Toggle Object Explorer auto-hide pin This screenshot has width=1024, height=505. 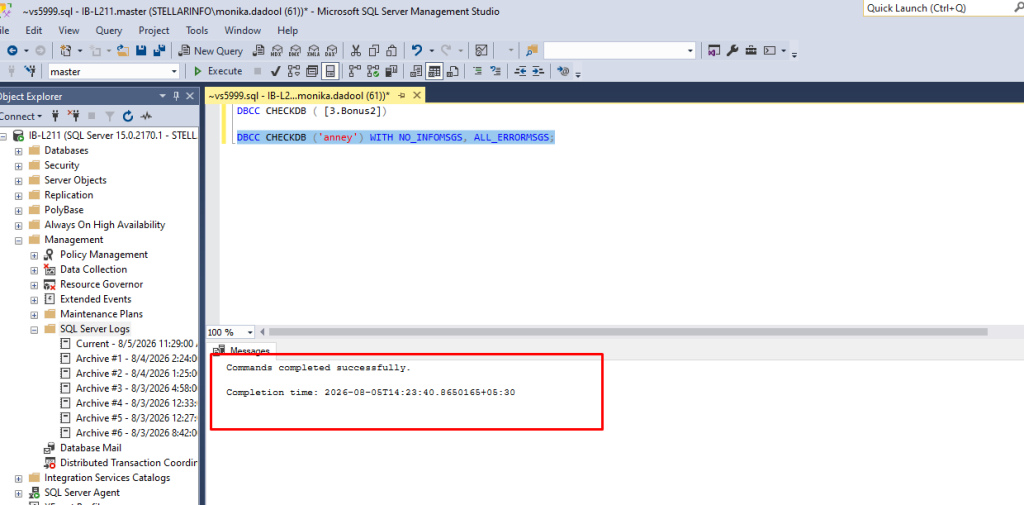176,96
